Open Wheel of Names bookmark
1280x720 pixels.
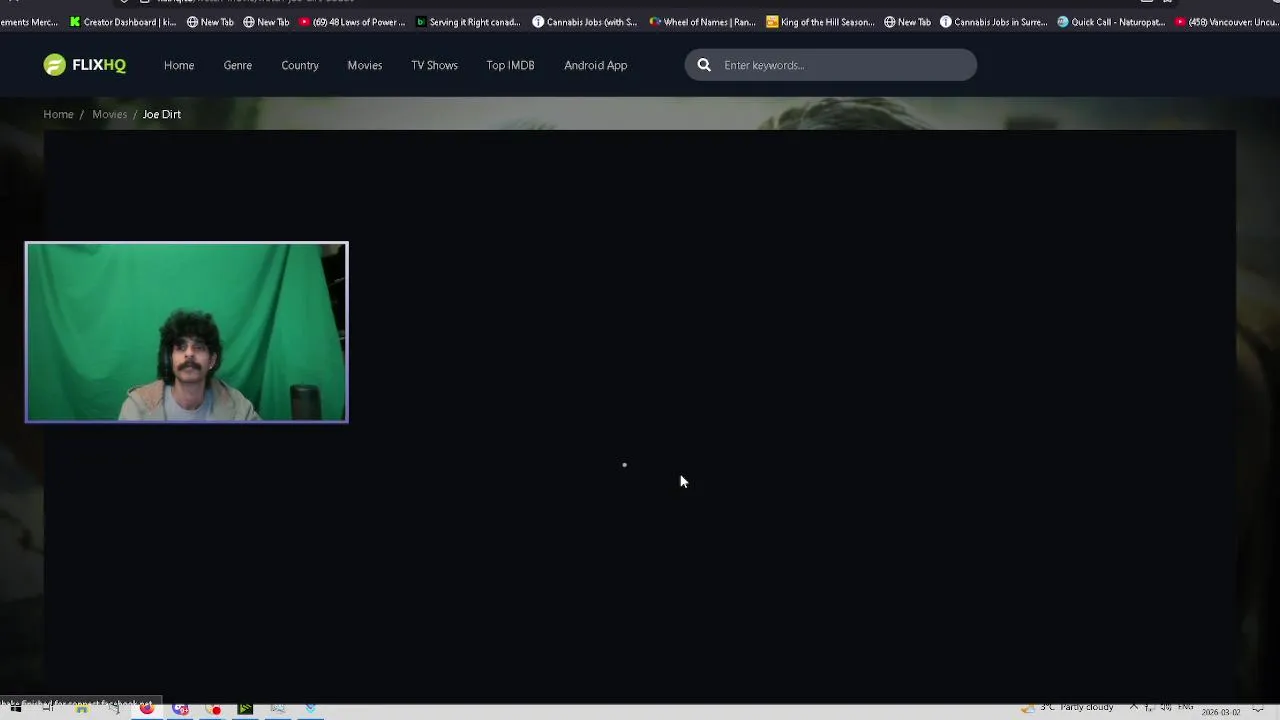[x=702, y=22]
